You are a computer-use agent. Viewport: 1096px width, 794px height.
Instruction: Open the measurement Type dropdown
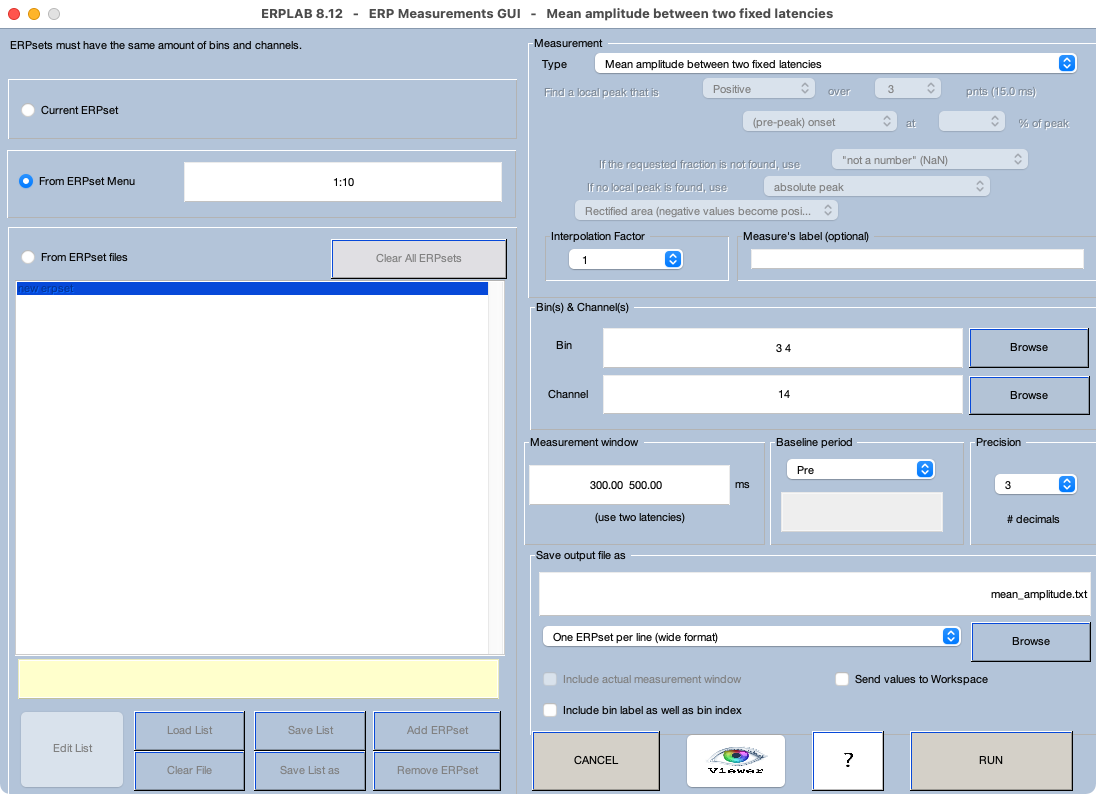point(834,64)
